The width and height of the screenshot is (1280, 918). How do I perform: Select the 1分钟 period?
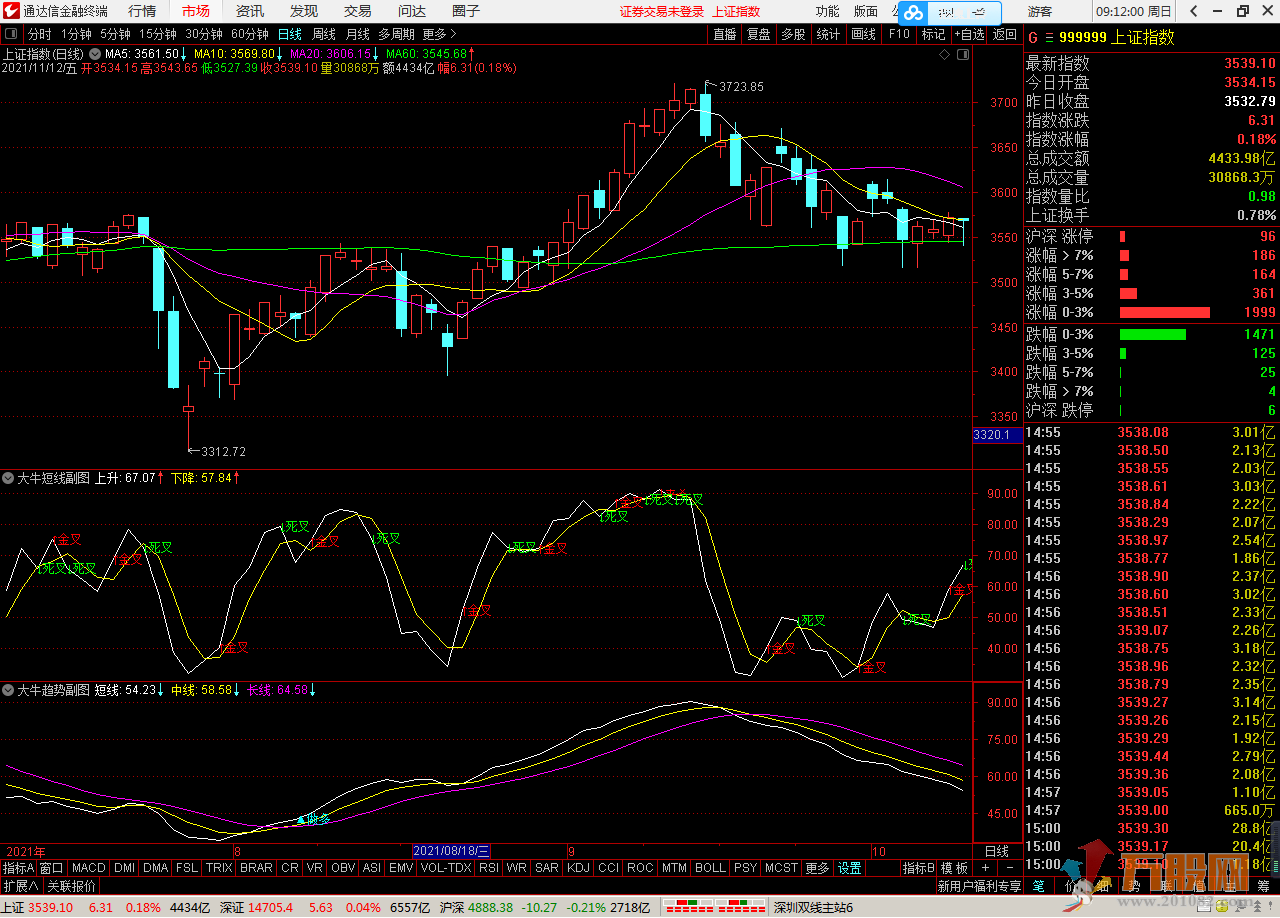(76, 34)
